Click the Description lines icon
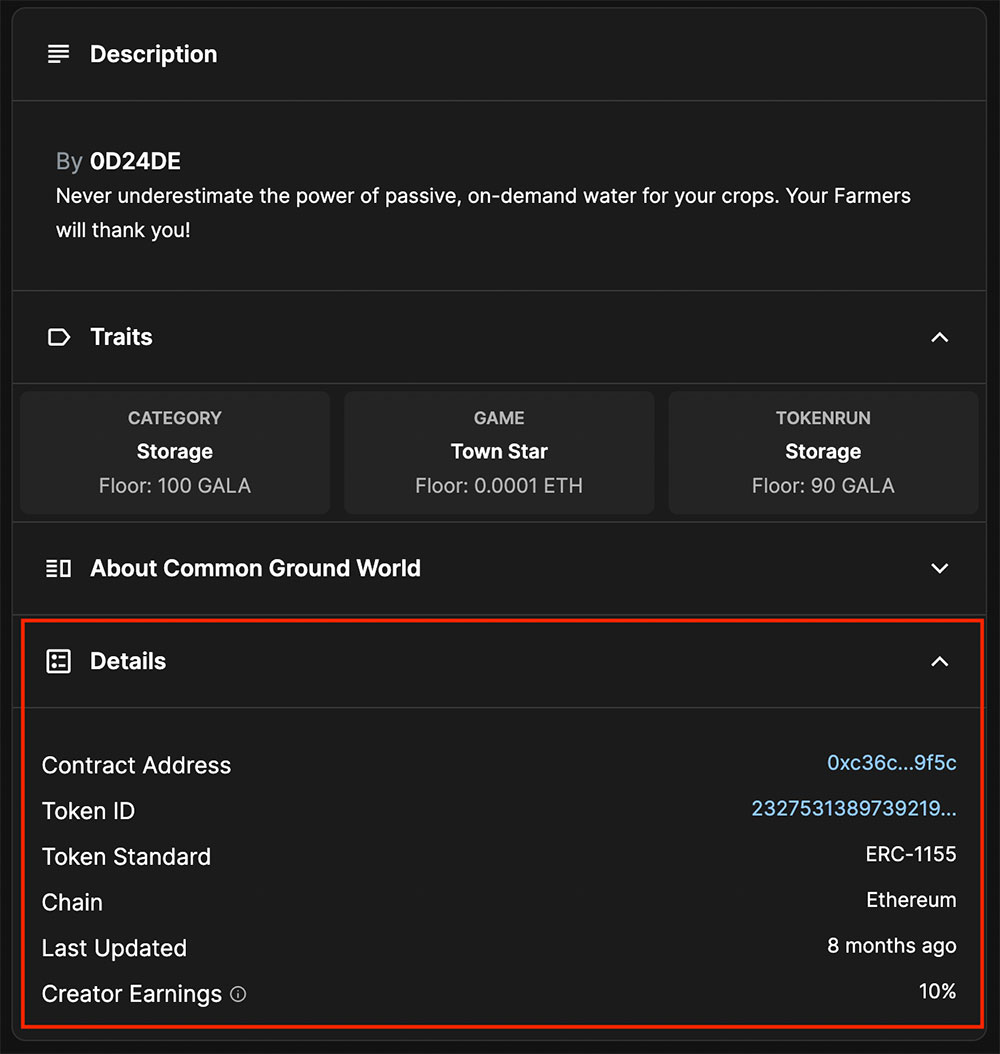 pos(58,54)
